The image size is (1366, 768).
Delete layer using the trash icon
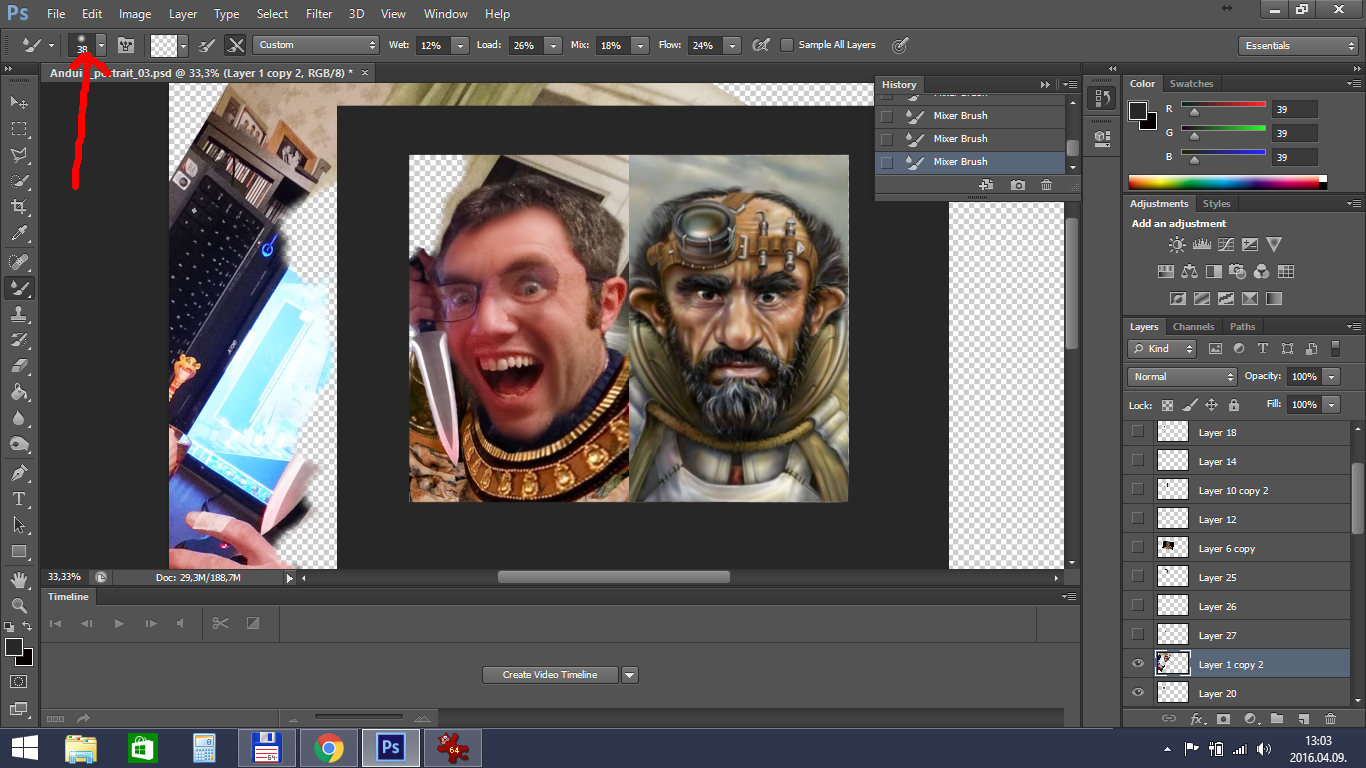click(x=1329, y=719)
